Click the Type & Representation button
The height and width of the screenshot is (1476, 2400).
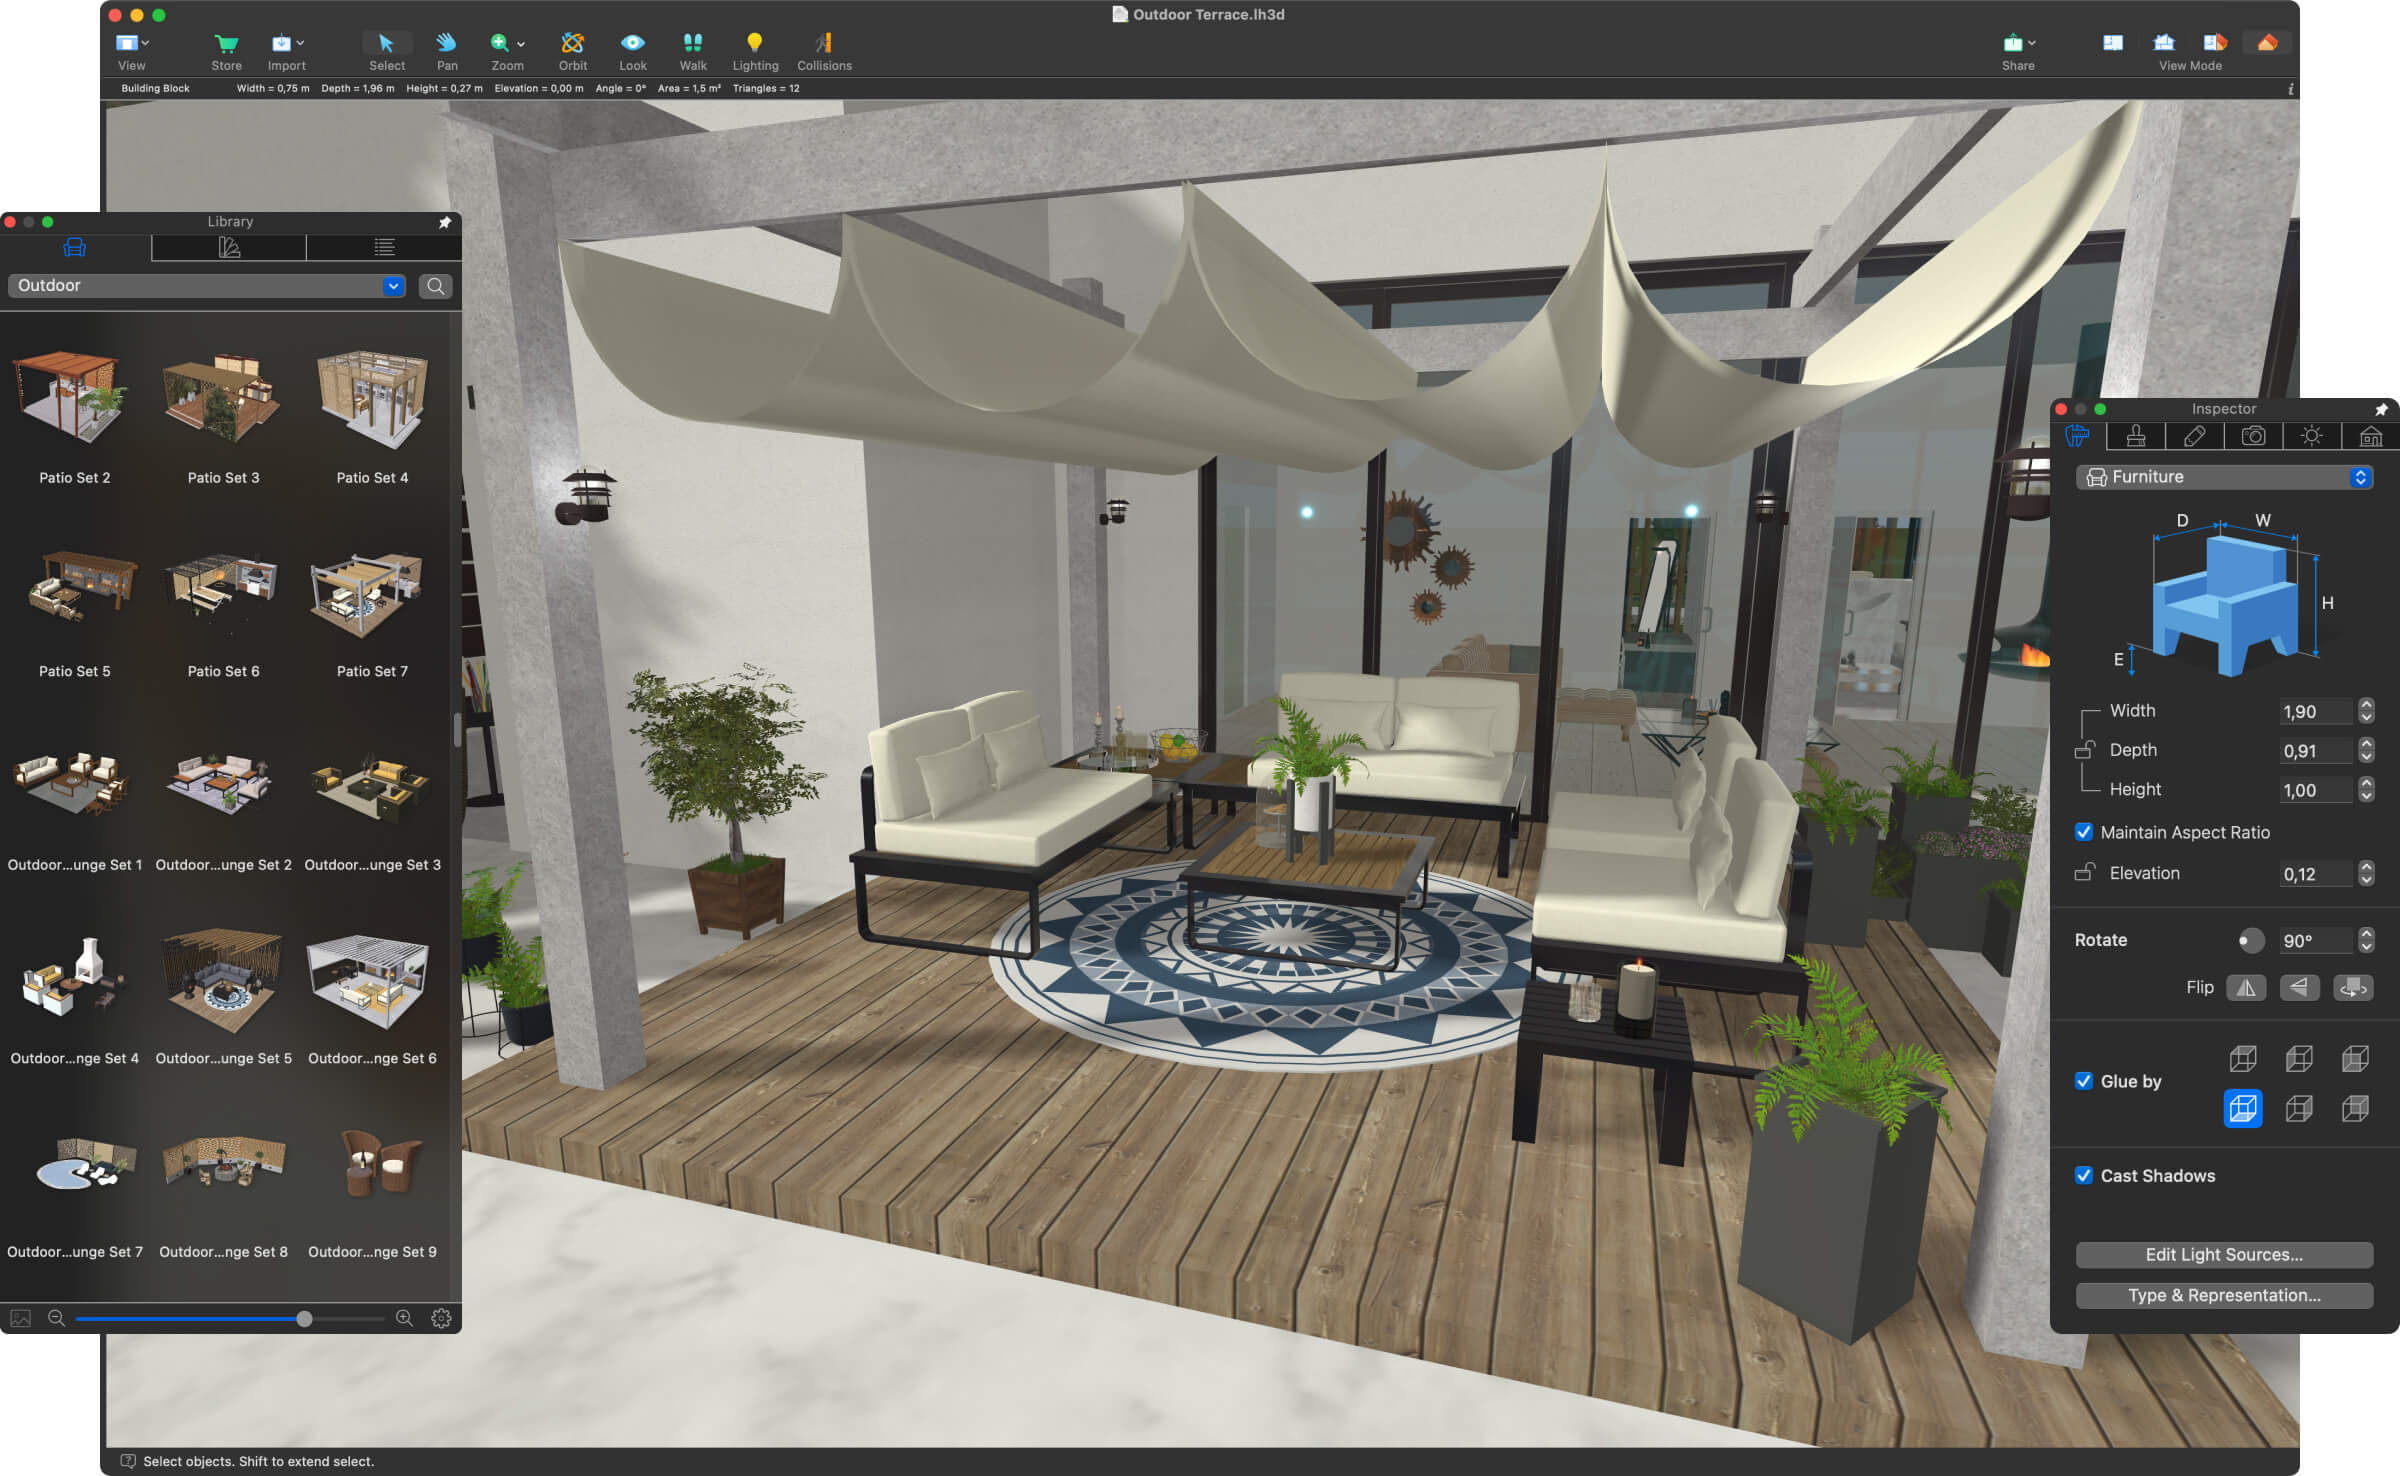(2222, 1294)
